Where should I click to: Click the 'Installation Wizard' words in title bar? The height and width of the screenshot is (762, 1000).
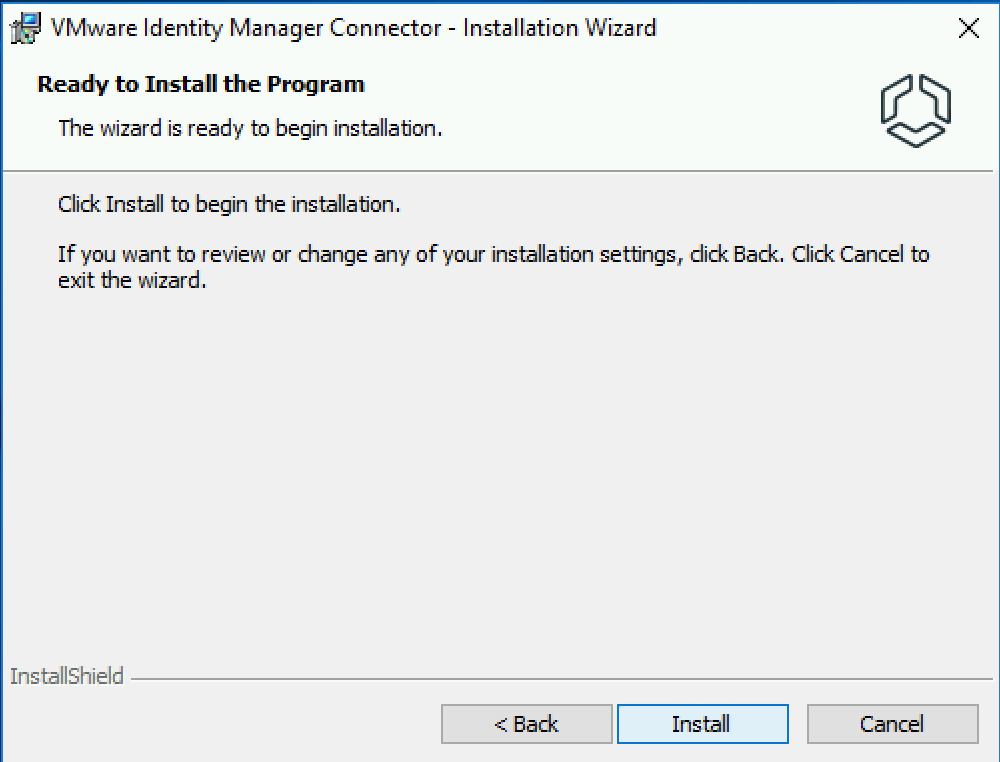(559, 28)
